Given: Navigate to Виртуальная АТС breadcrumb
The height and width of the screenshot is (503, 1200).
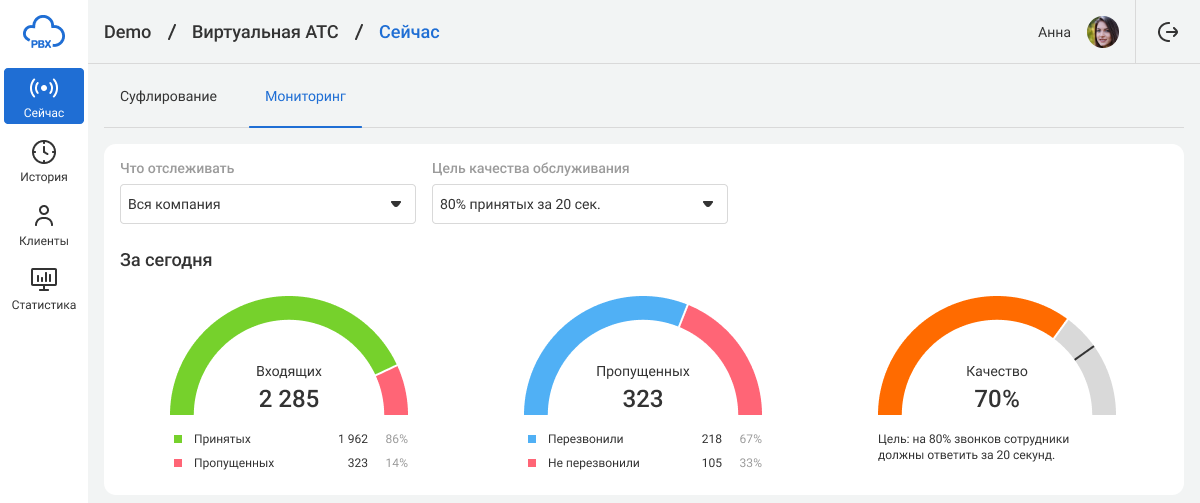Looking at the screenshot, I should [265, 32].
